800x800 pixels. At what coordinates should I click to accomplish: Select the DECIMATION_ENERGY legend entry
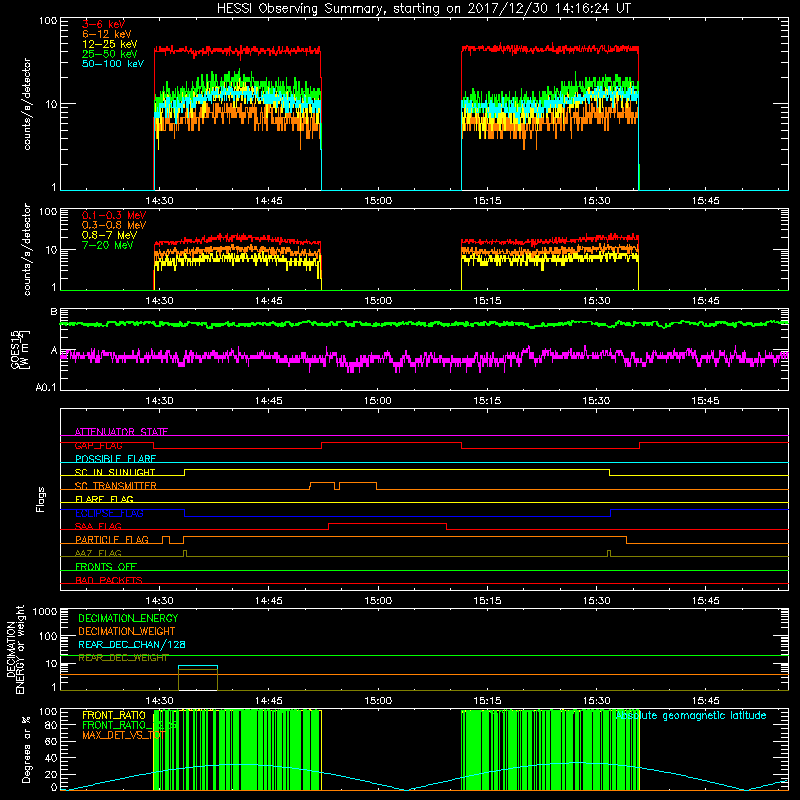pos(128,618)
